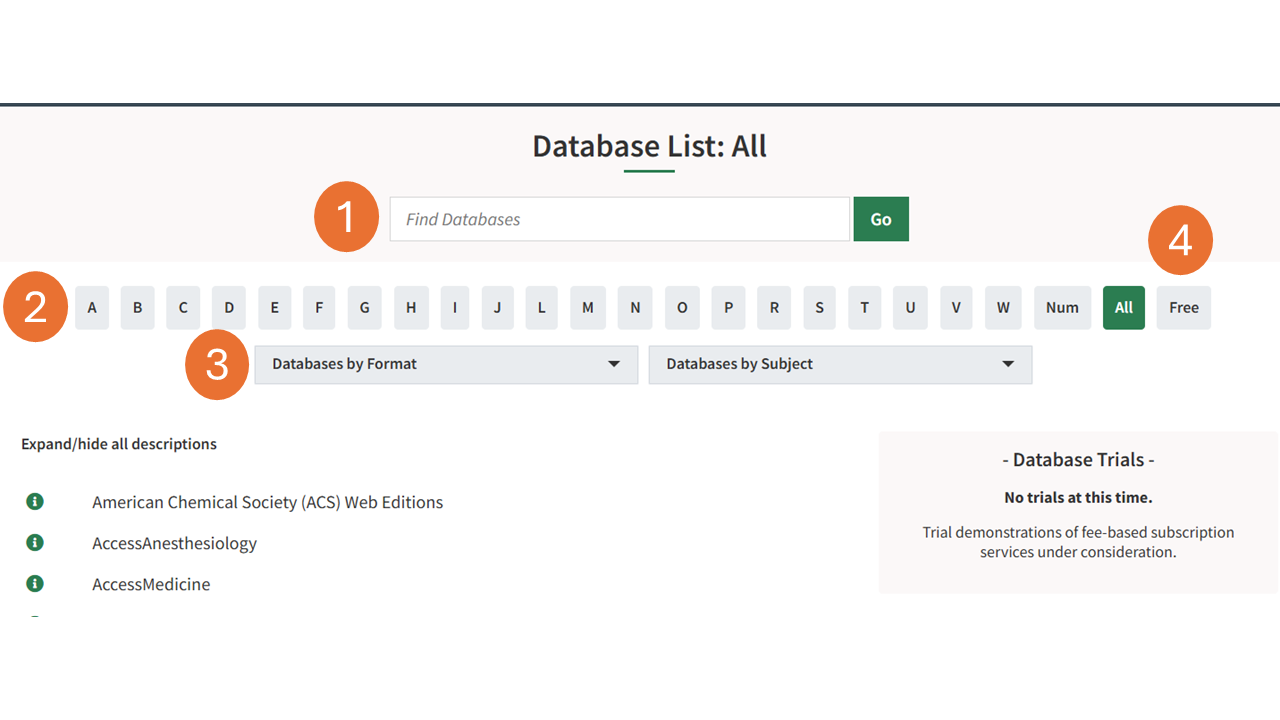Show databases starting with S

pos(819,308)
